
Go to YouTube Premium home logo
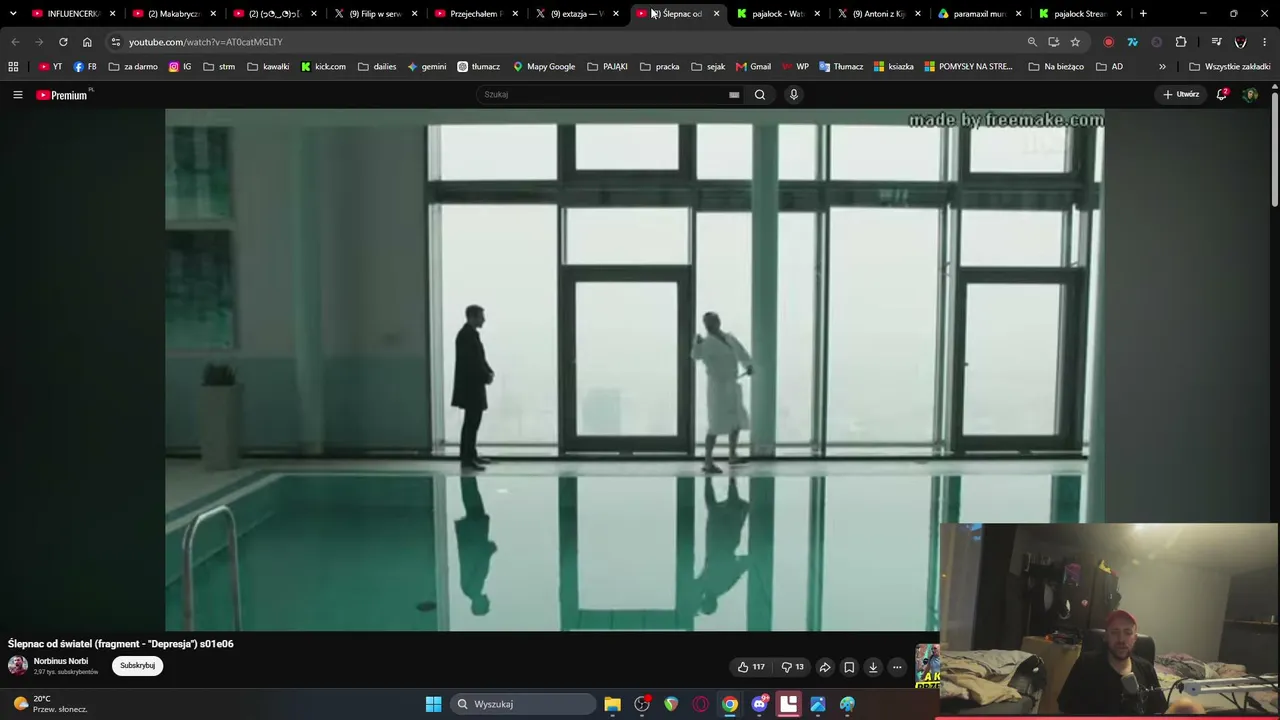click(x=64, y=95)
